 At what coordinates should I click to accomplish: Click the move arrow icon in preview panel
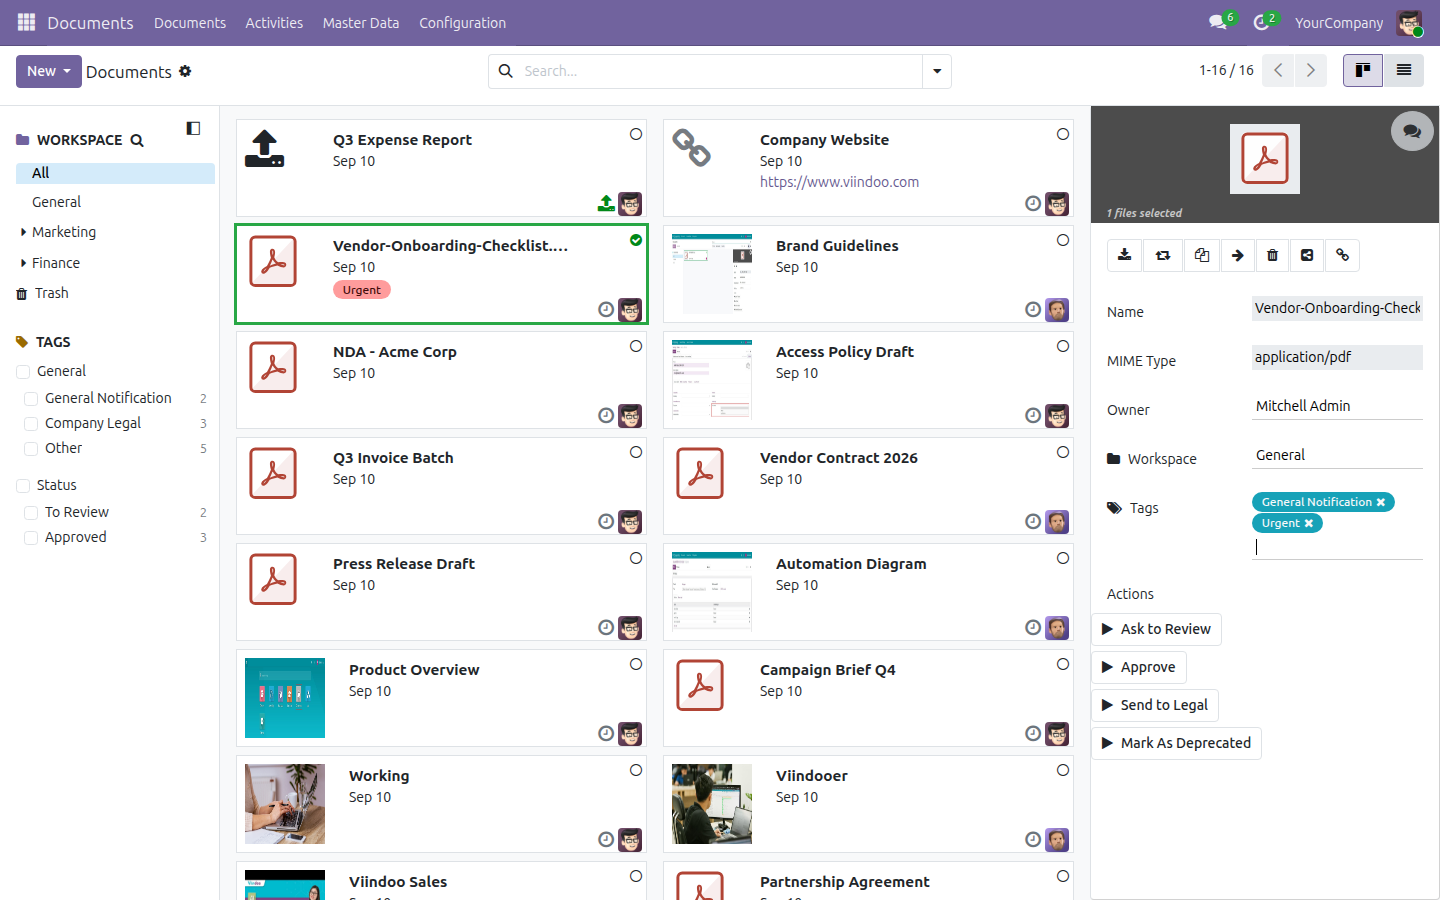1238,255
